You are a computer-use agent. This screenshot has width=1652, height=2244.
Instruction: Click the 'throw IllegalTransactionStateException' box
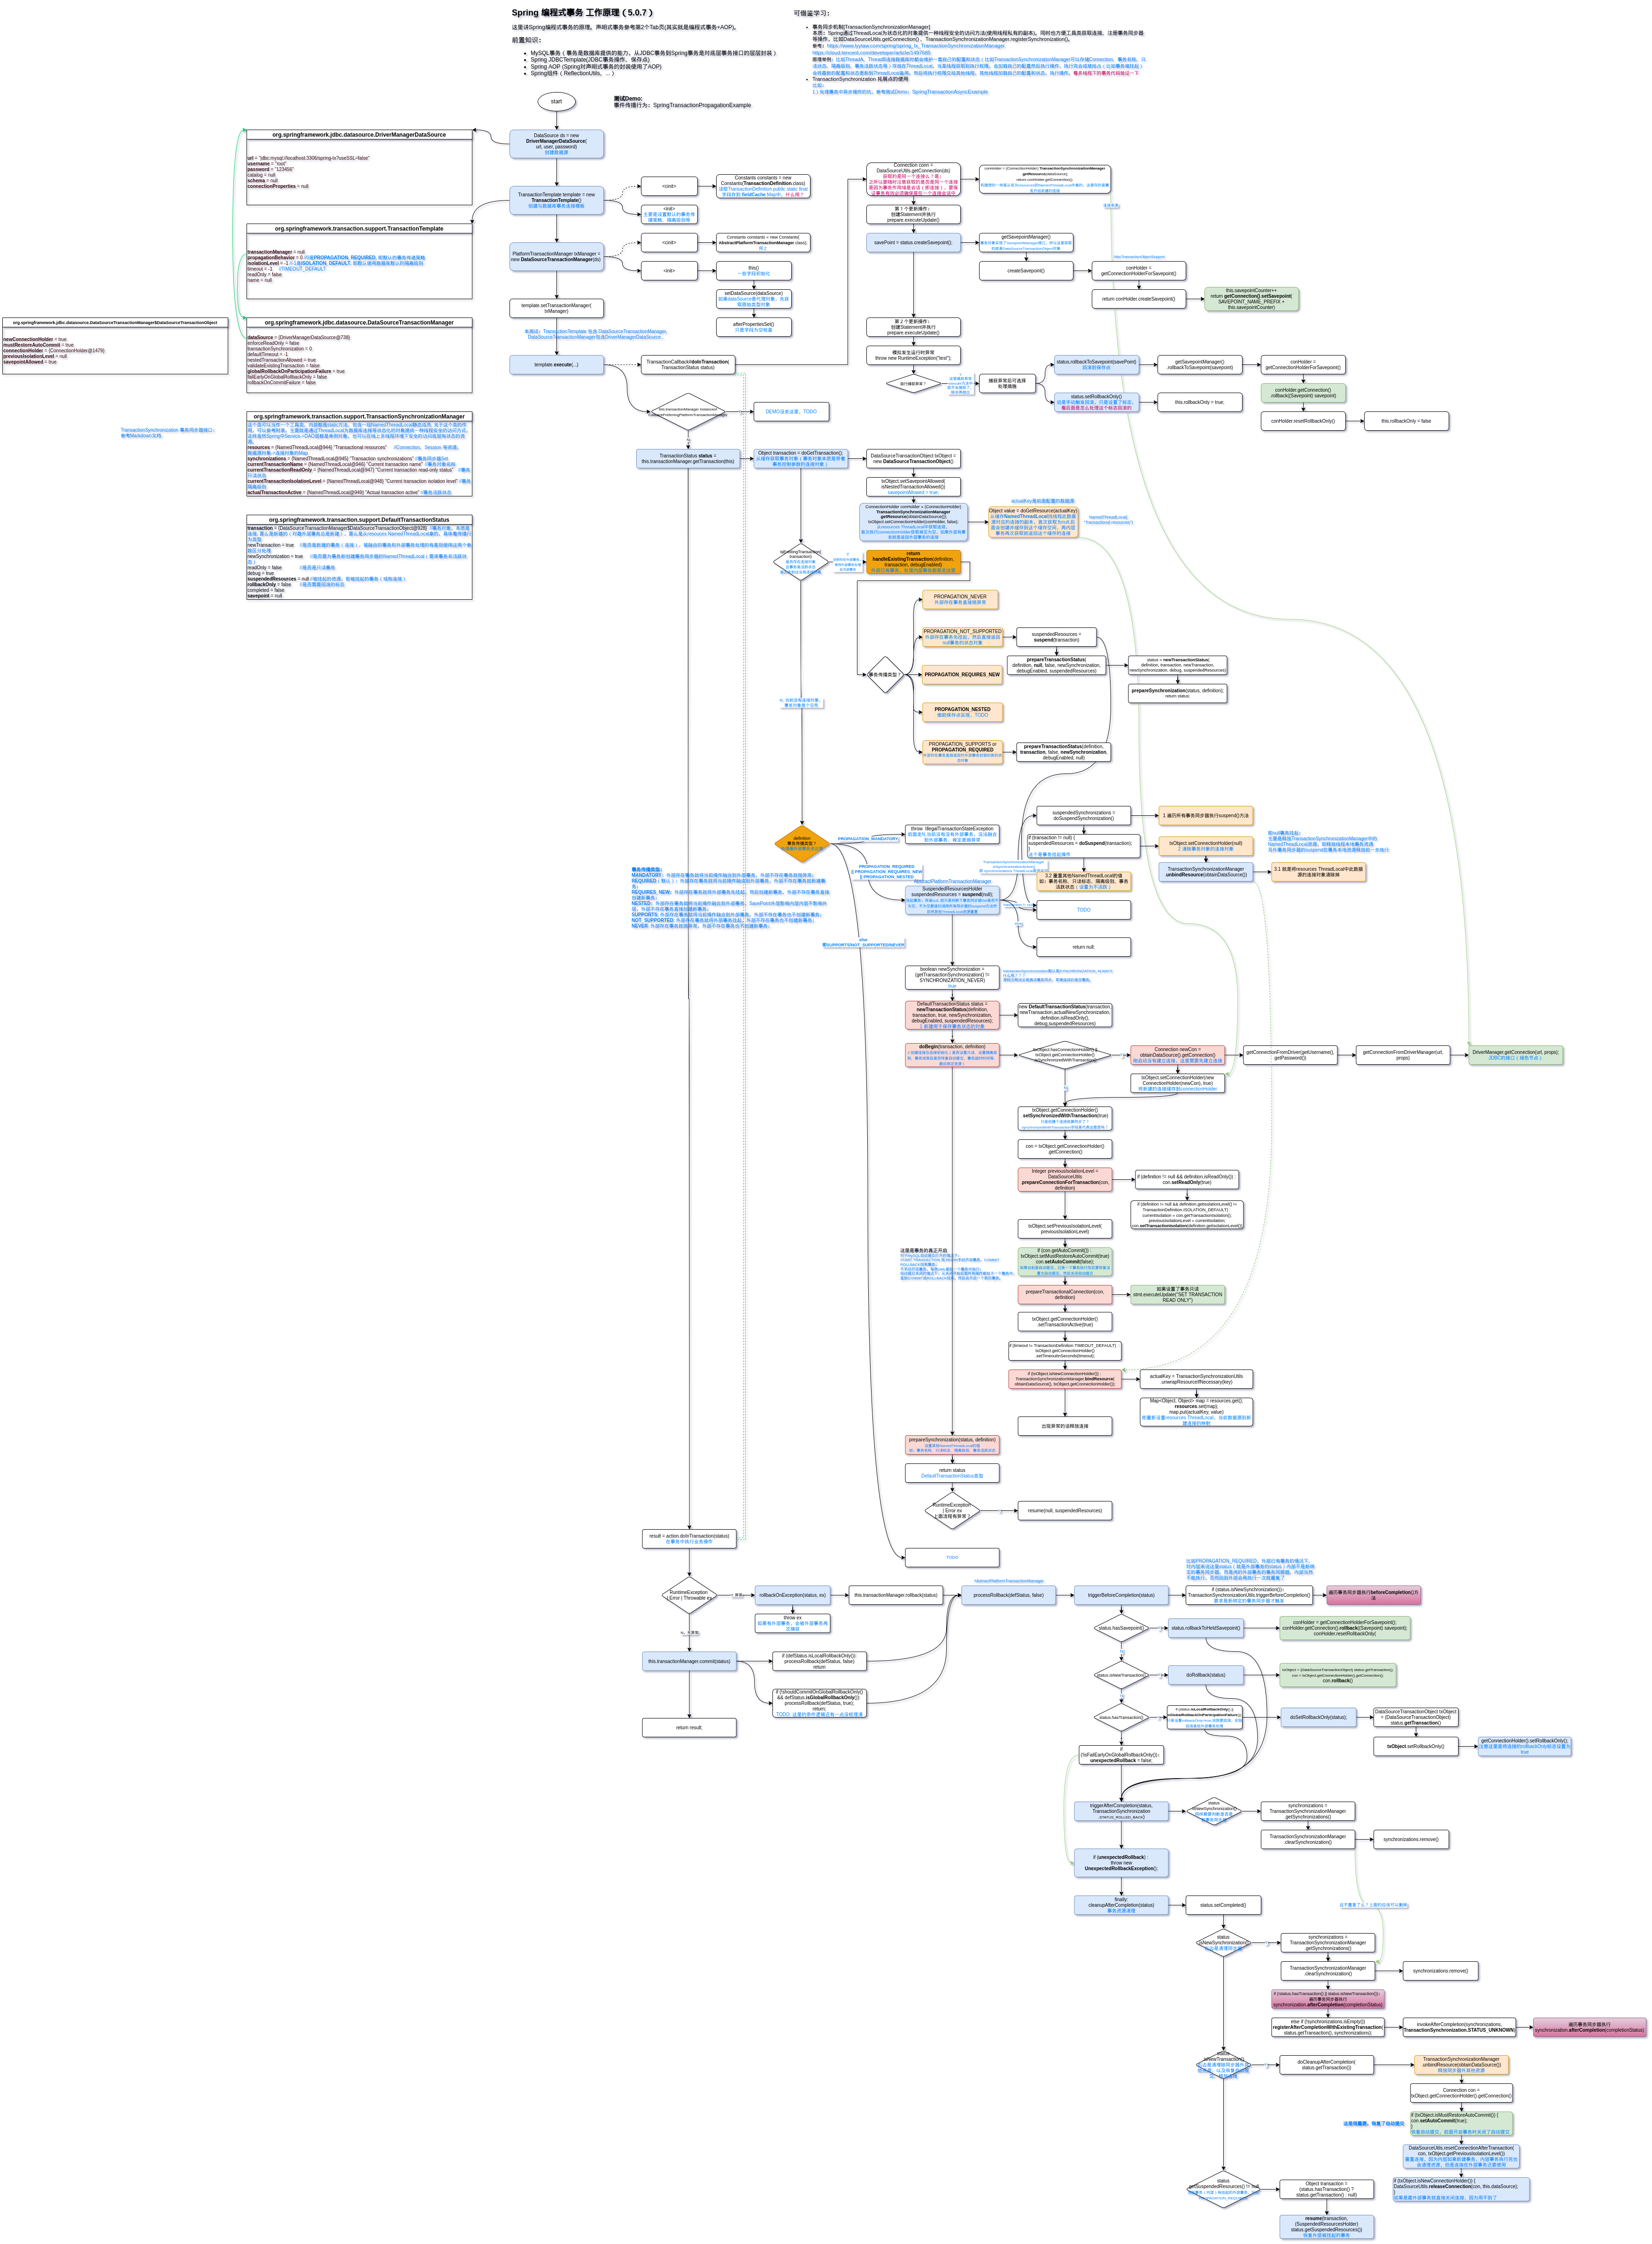(951, 833)
